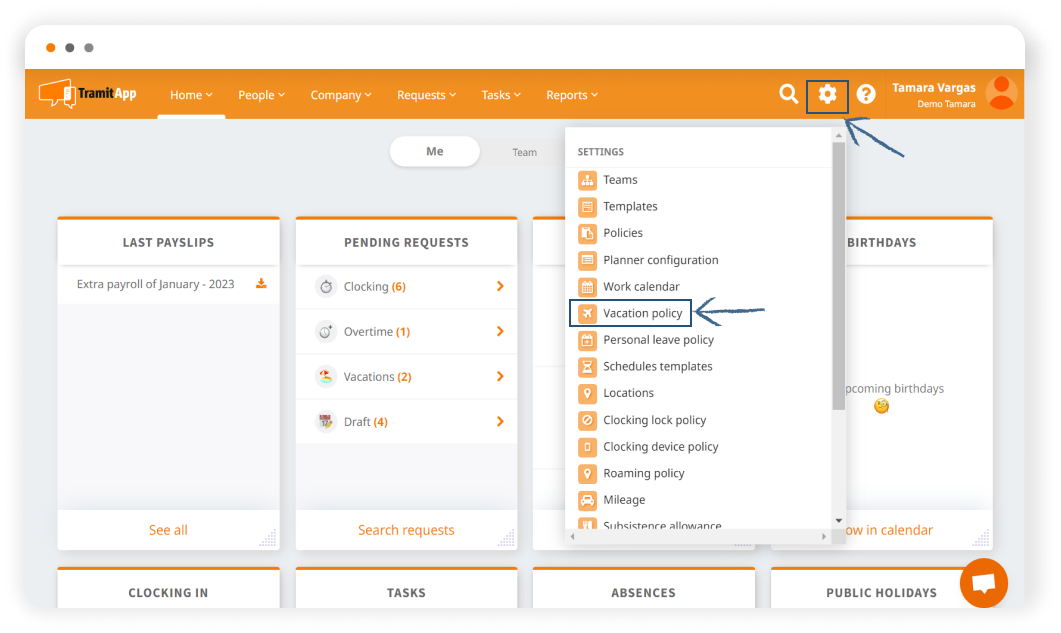Expand the People dropdown menu

click(x=261, y=95)
